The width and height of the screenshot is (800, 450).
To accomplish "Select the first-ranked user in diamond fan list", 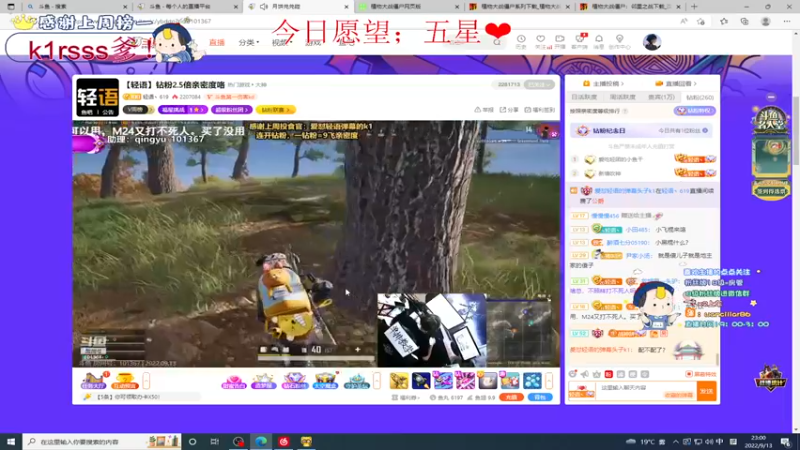I will (x=643, y=159).
